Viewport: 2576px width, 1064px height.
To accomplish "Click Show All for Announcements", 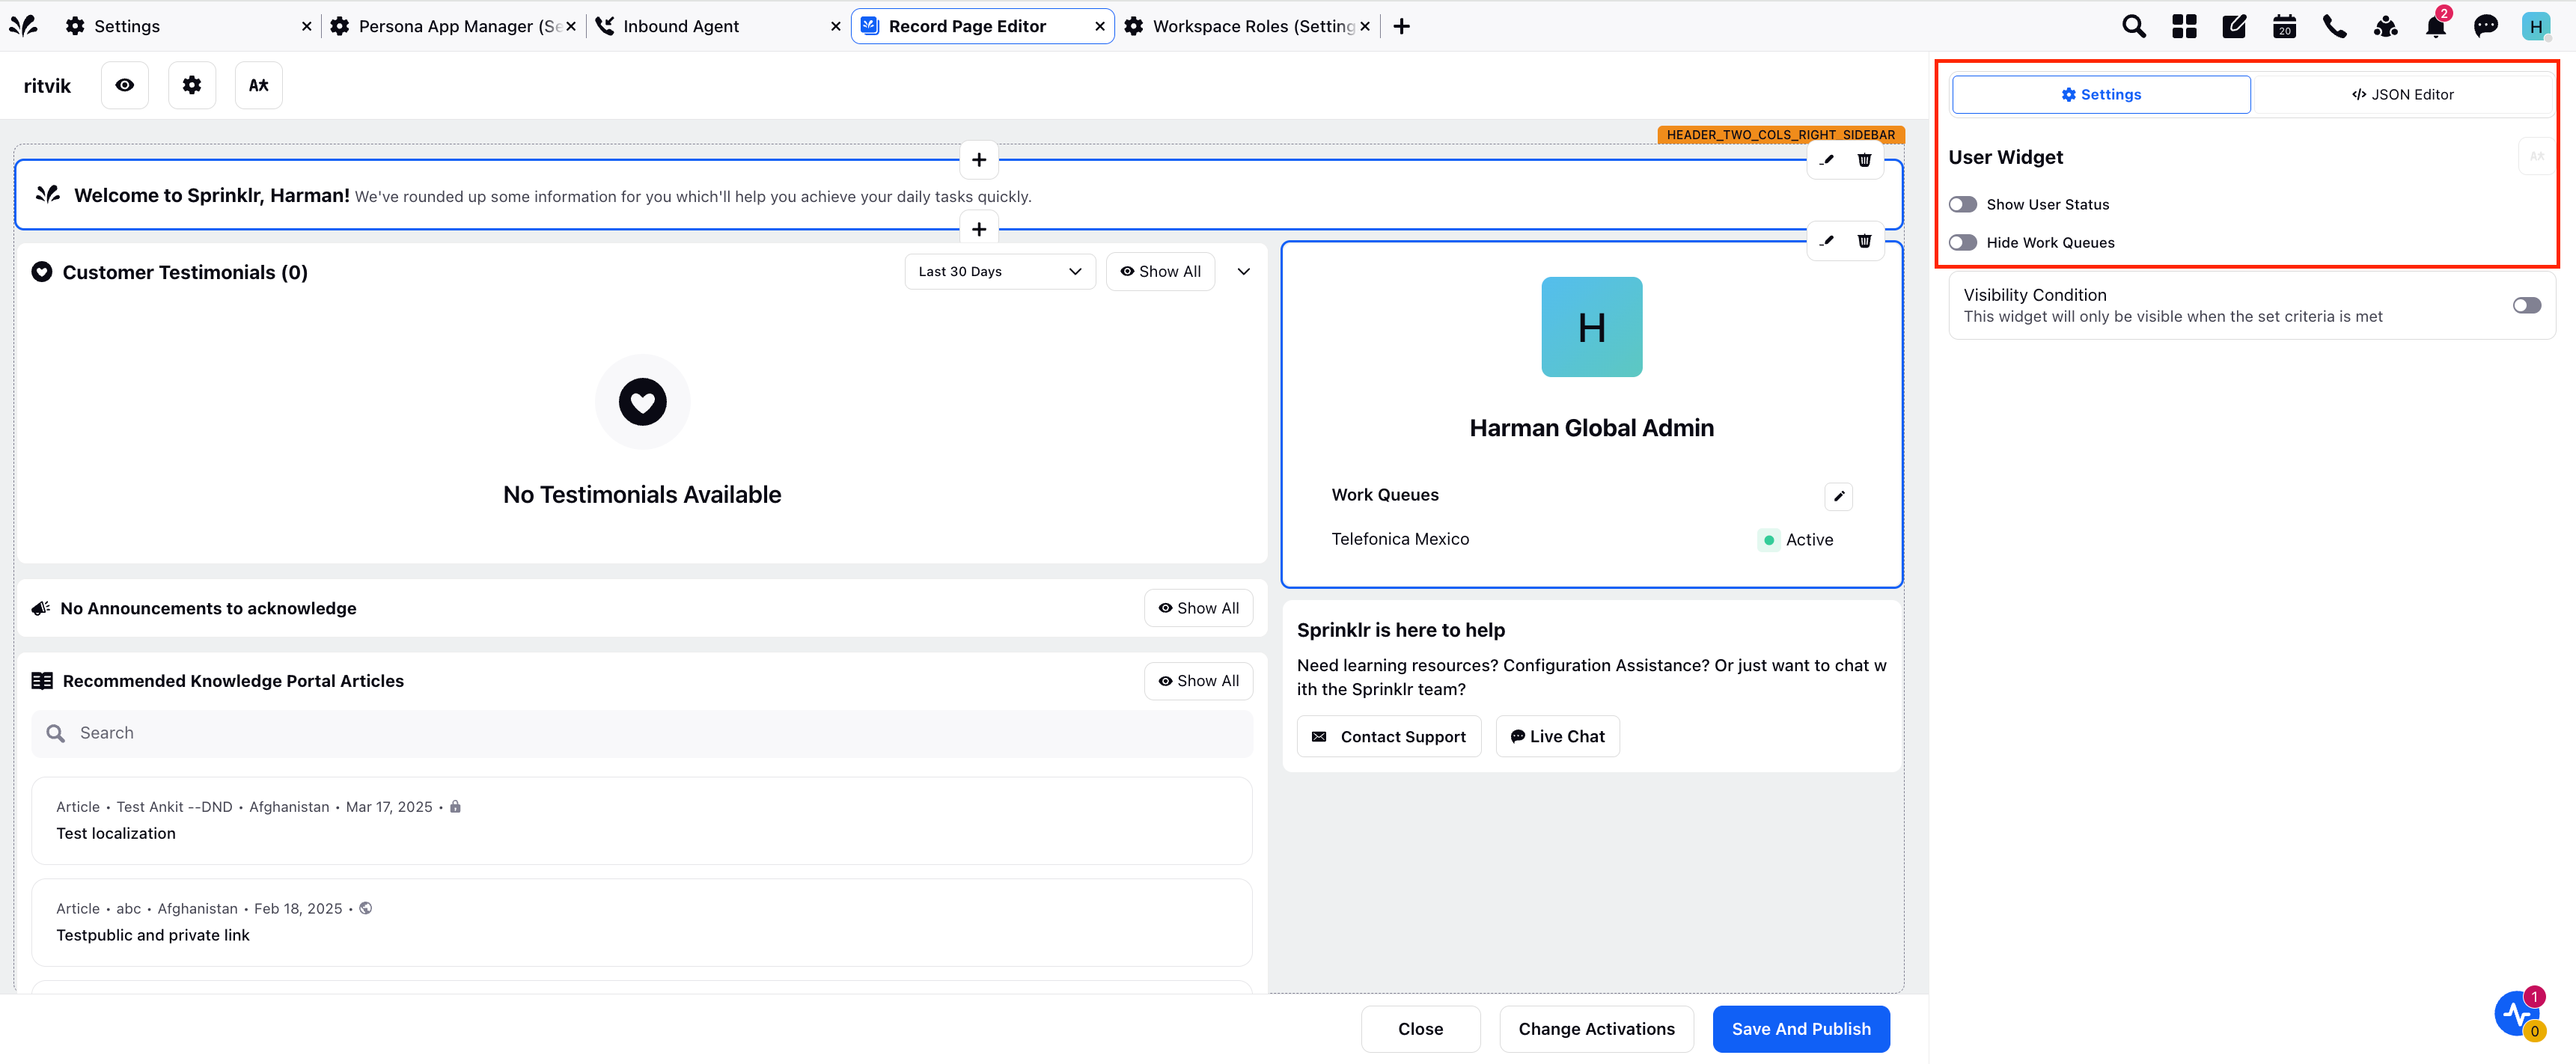I will 1198,608.
